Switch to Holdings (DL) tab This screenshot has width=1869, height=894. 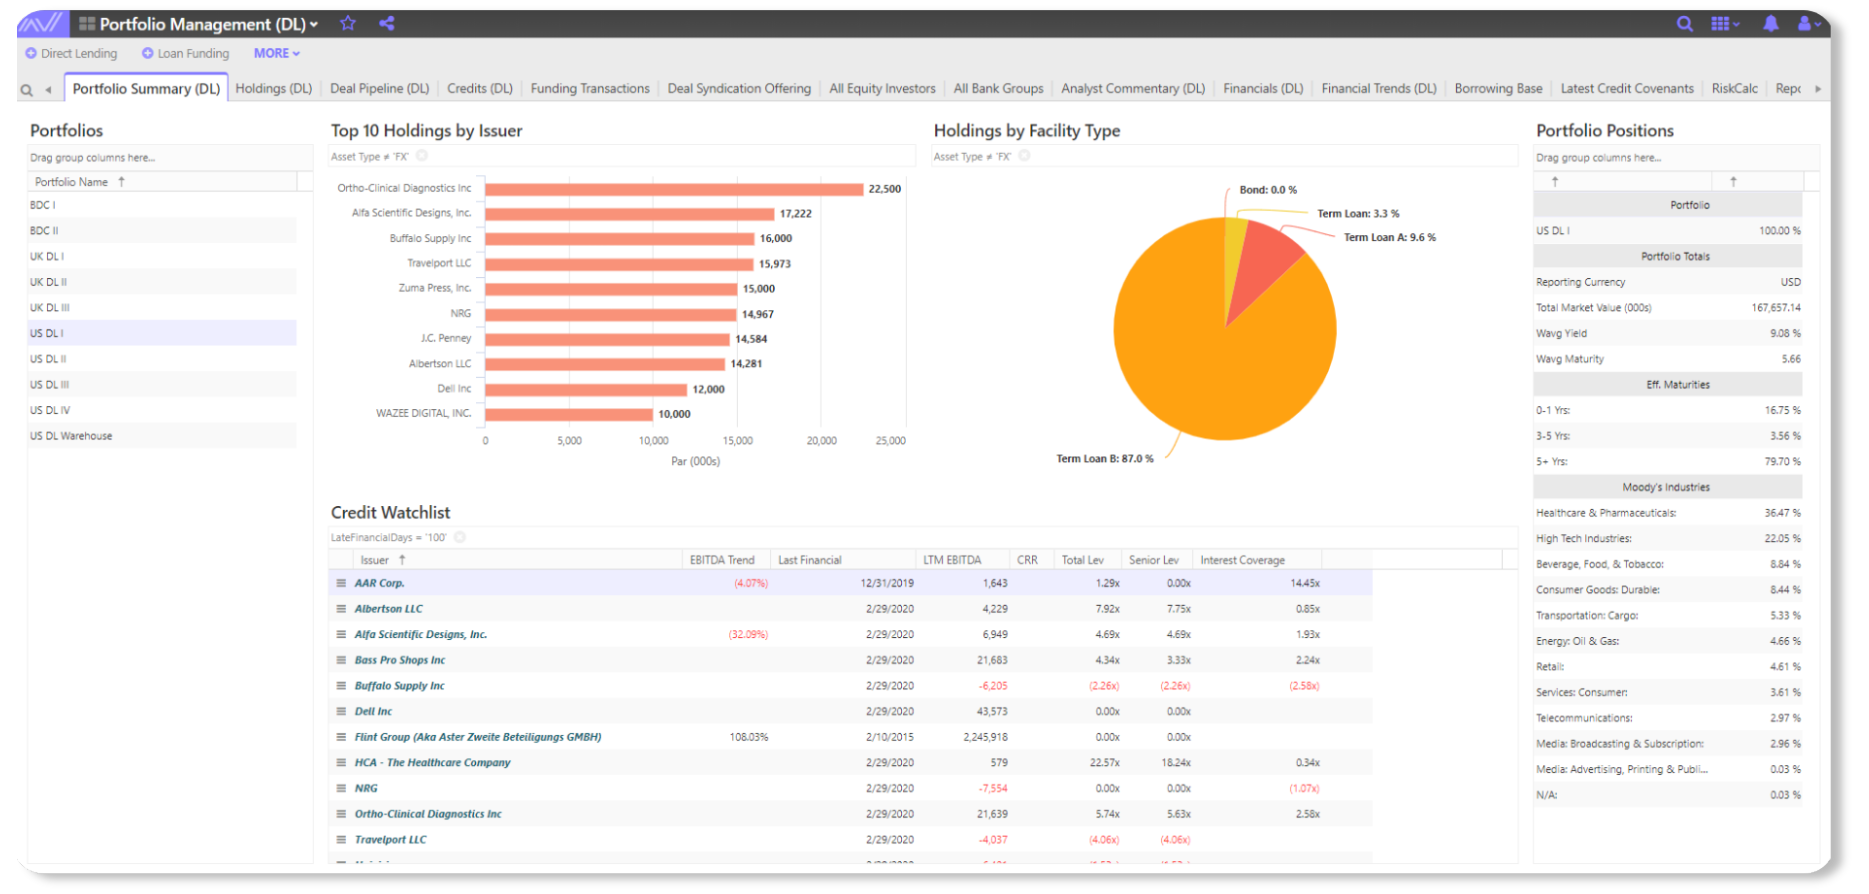274,88
